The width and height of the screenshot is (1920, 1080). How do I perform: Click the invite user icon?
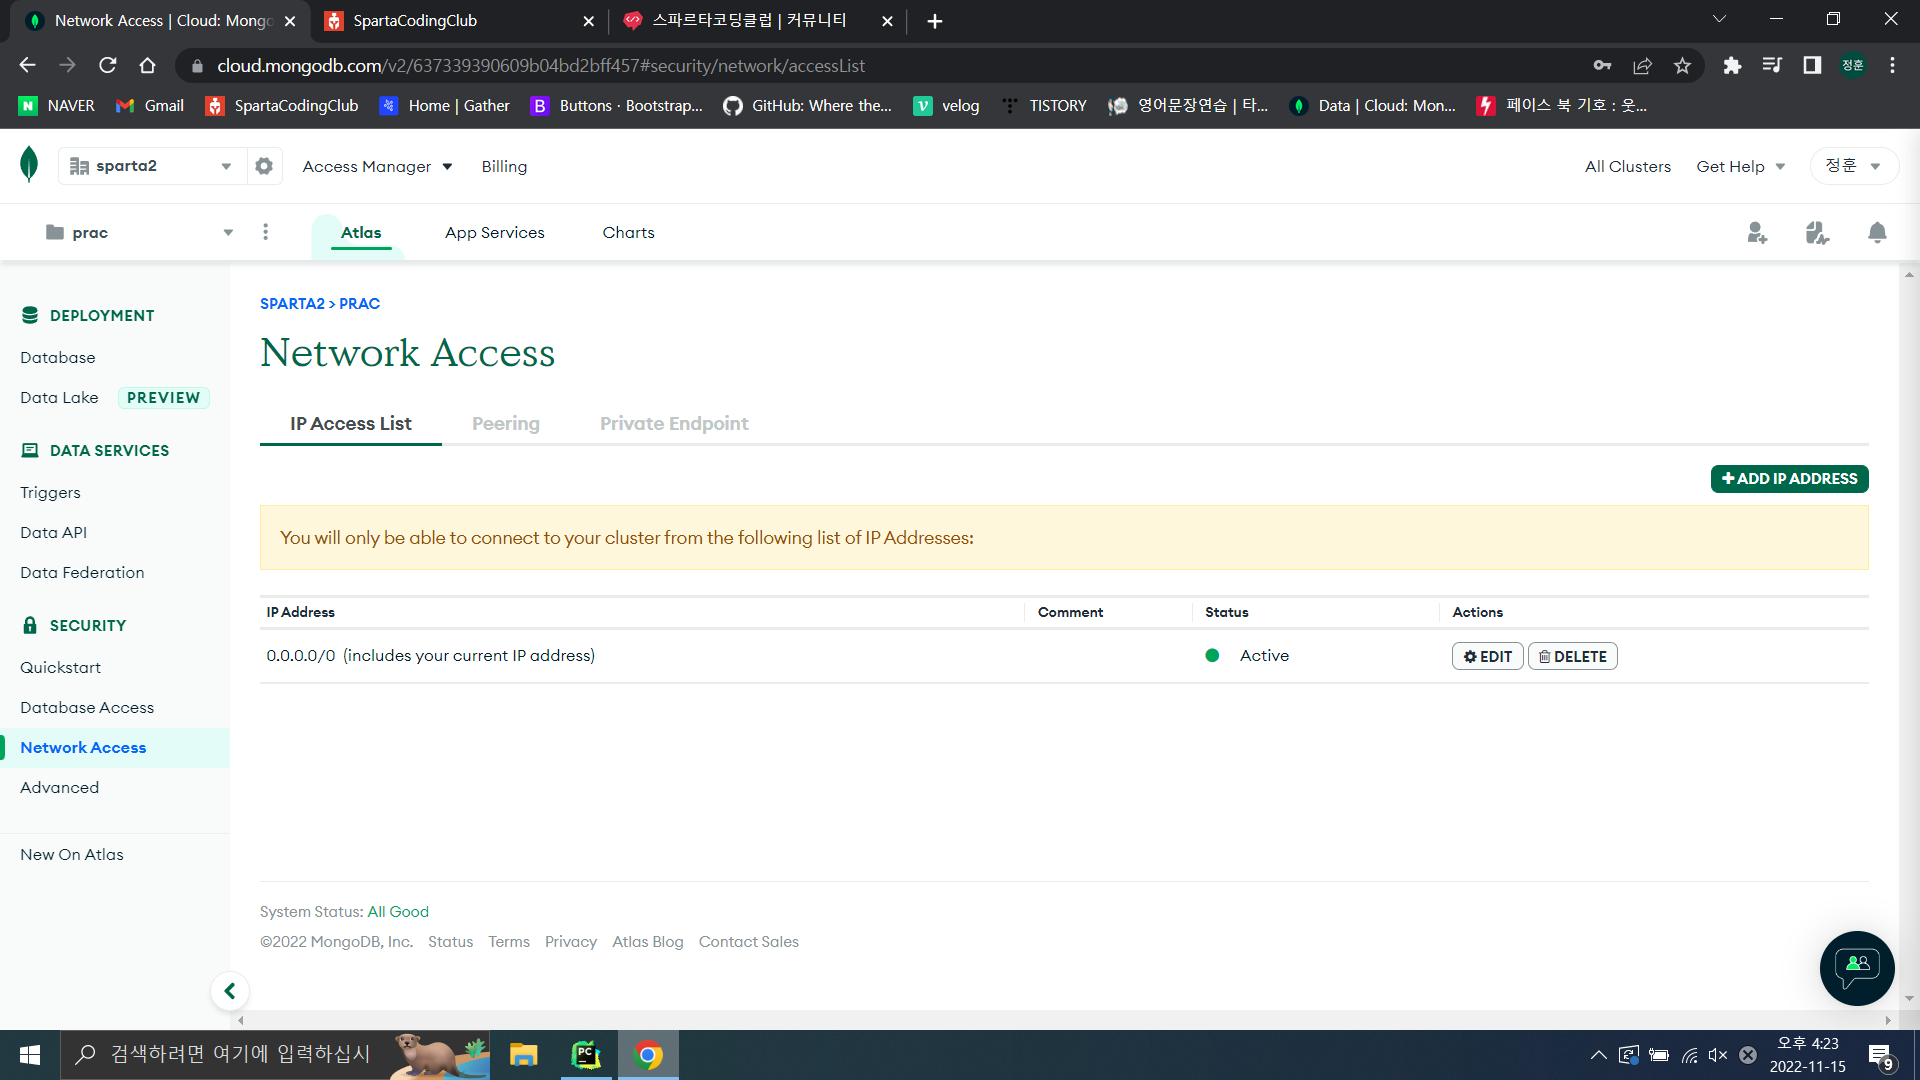(x=1757, y=233)
